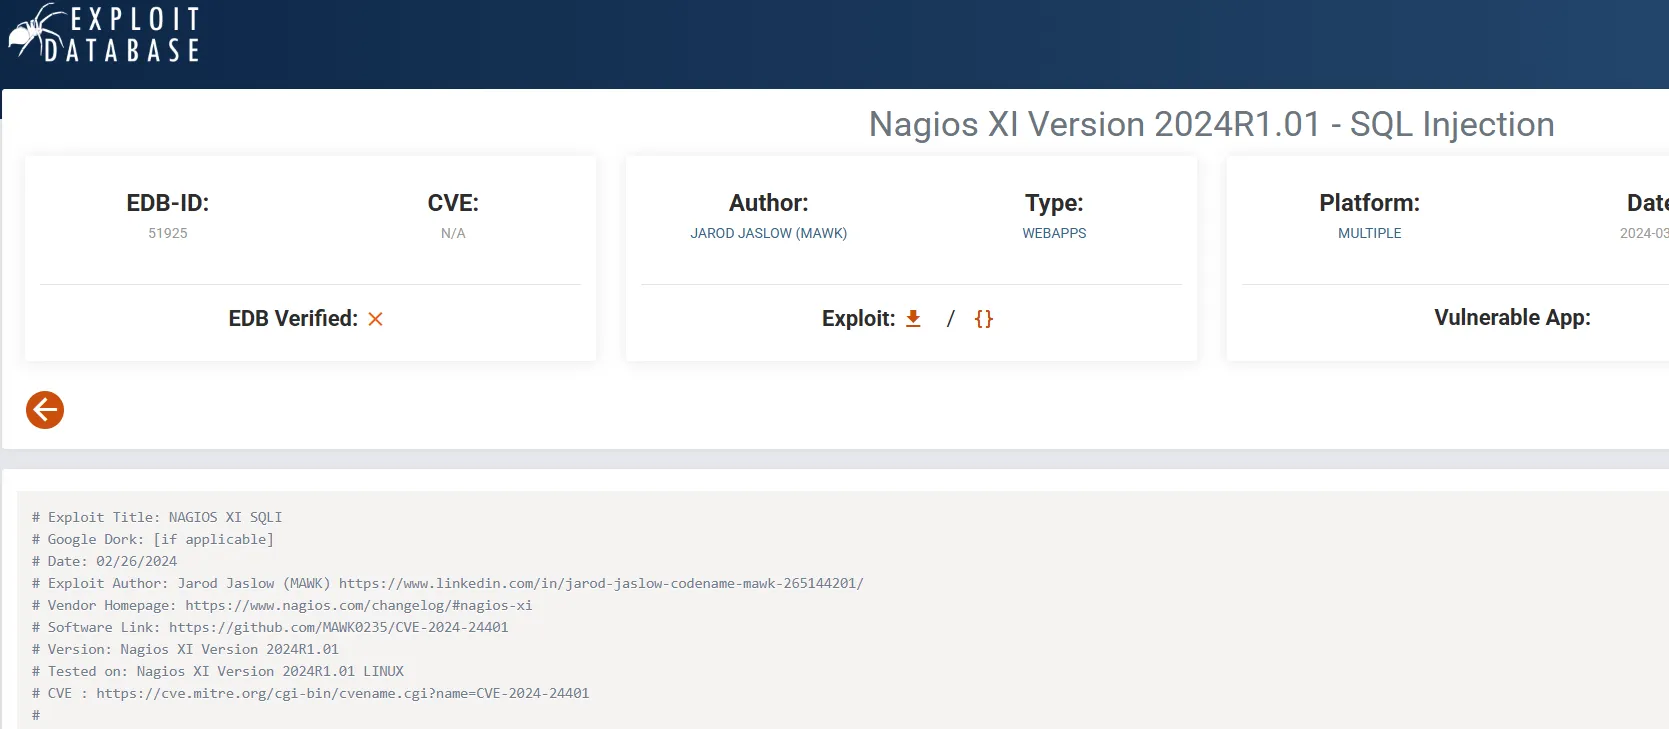Click the CVE value N/A

(453, 233)
